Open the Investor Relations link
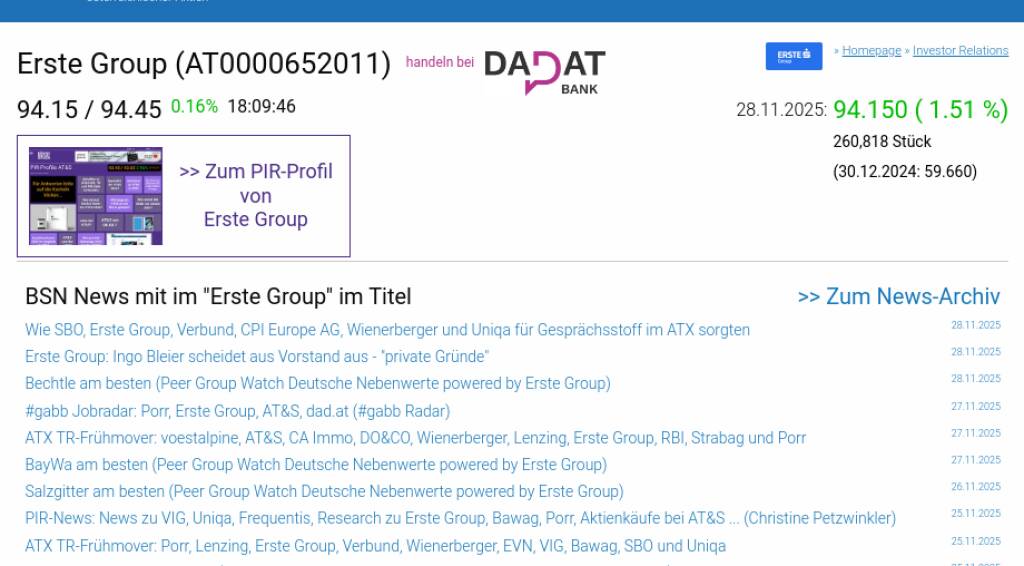The height and width of the screenshot is (566, 1024). [960, 51]
